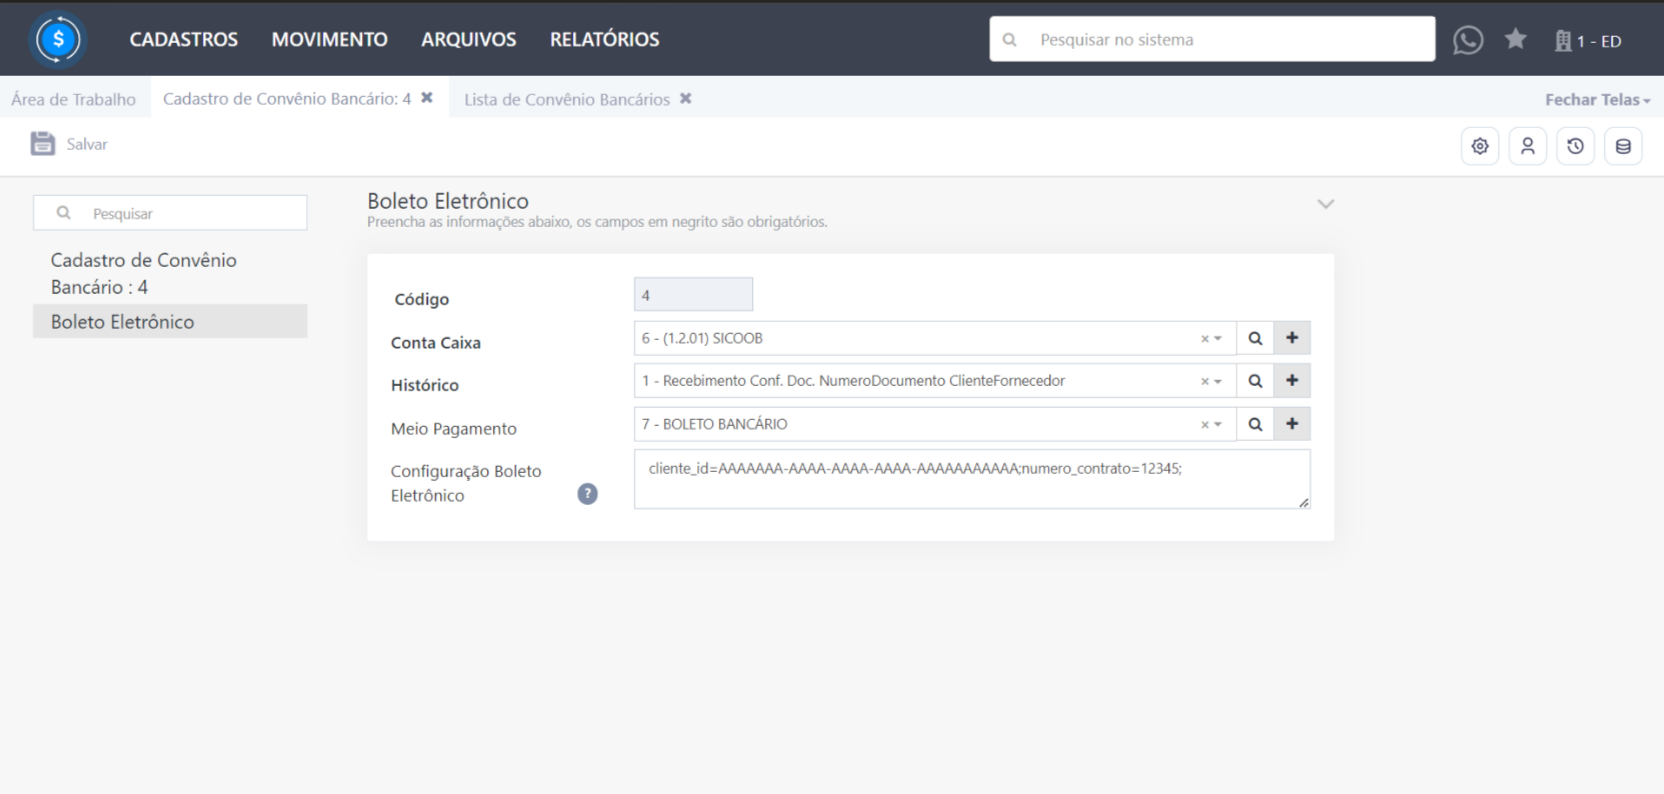Click the Salvar floppy disk icon

pos(42,143)
